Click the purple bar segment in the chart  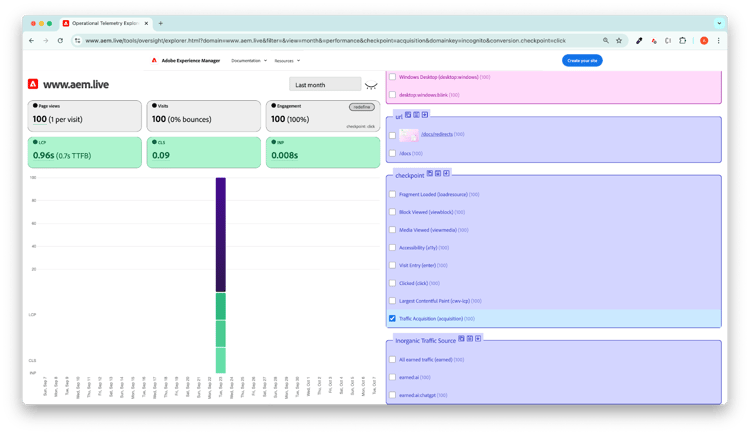(220, 234)
